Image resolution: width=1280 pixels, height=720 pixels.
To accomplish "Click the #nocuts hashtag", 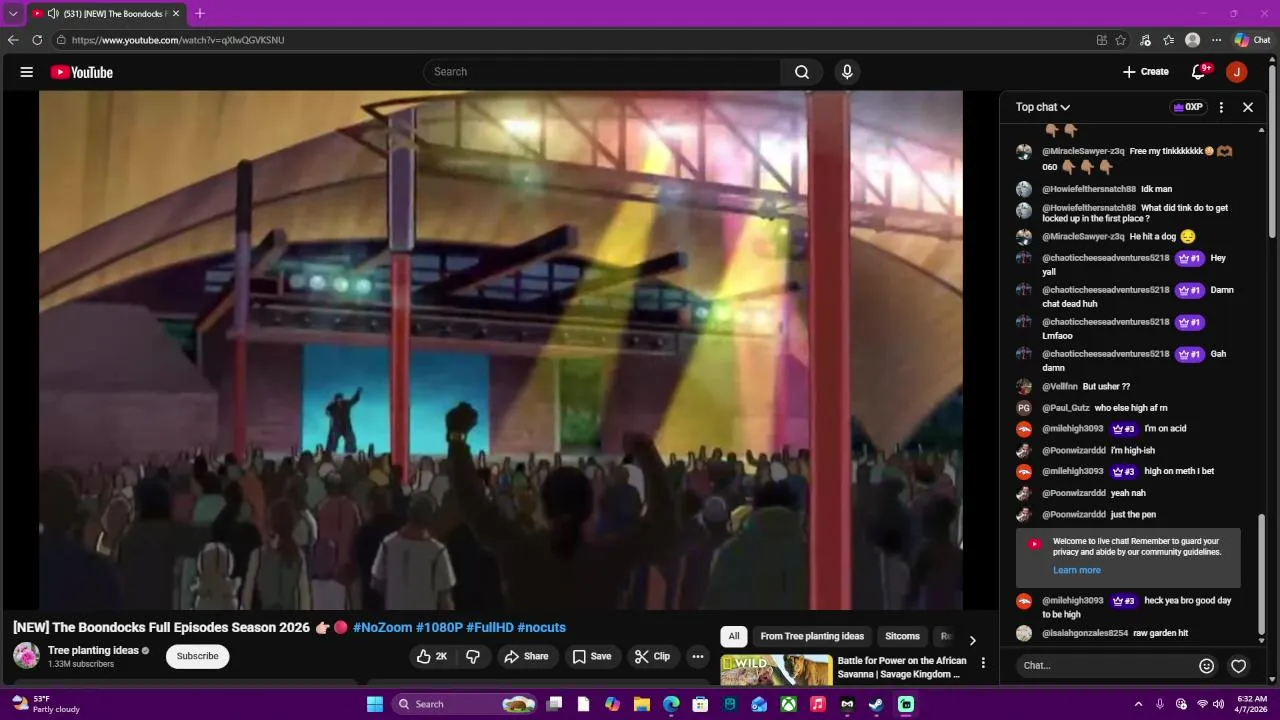I will coord(542,627).
